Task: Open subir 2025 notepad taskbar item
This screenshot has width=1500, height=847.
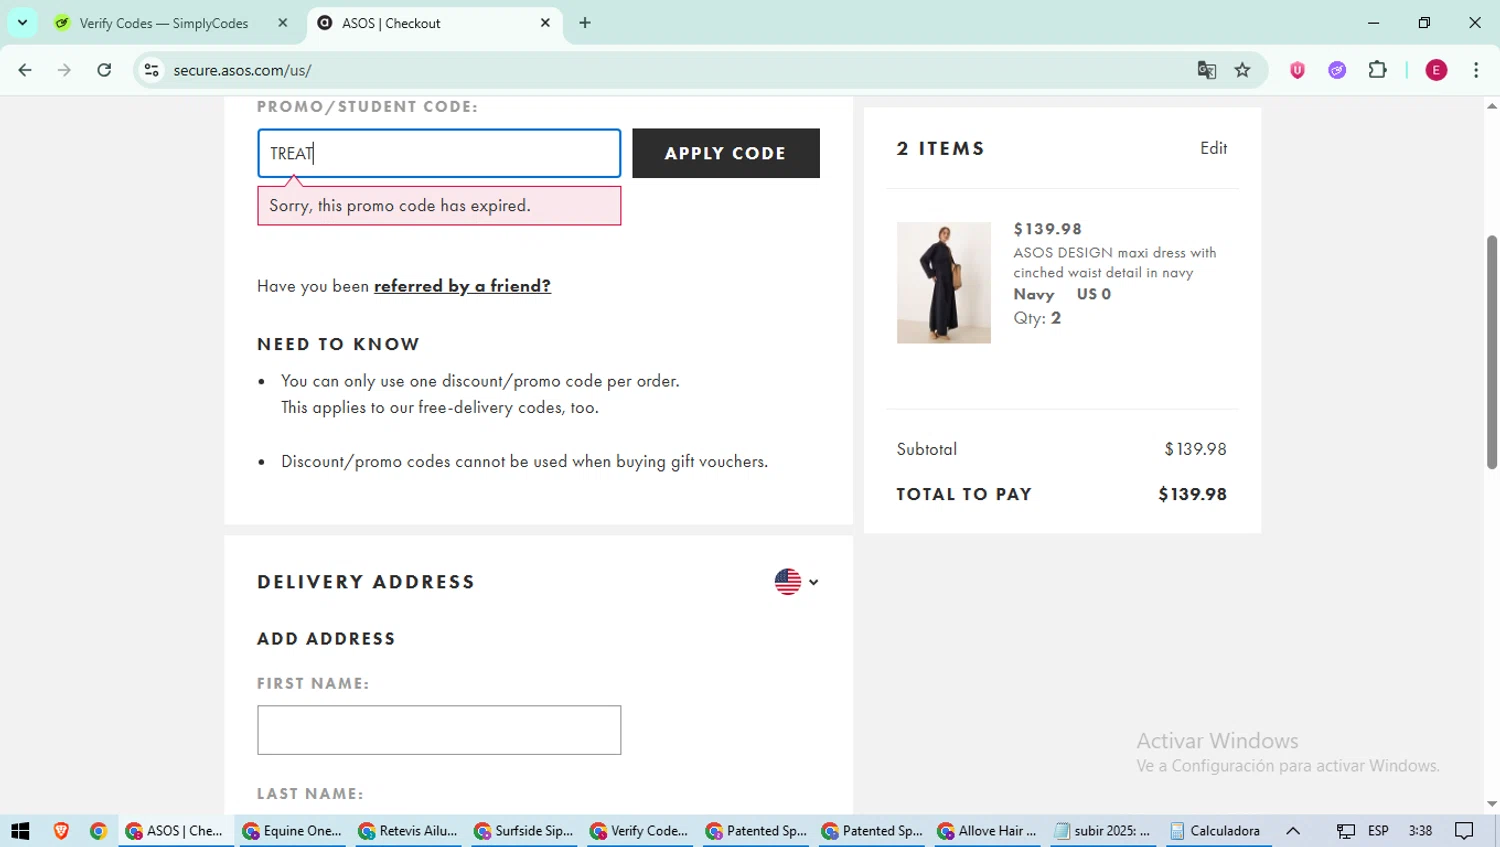Action: pos(1104,831)
